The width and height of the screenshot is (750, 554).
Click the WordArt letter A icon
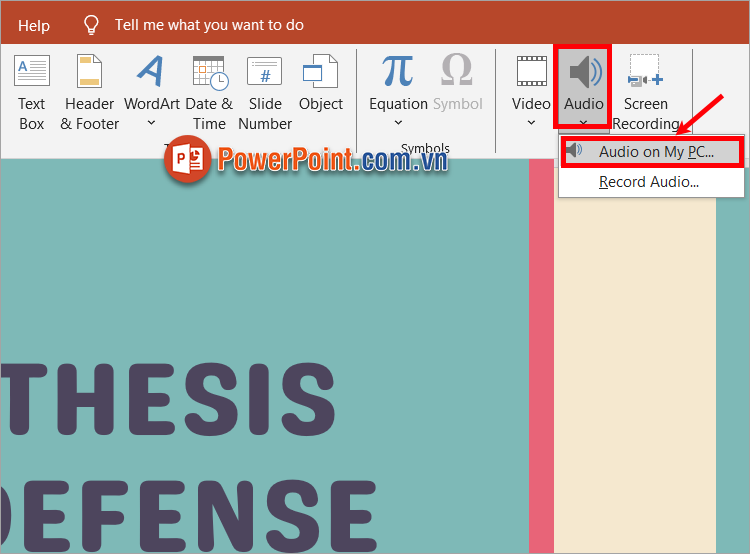pyautogui.click(x=151, y=72)
